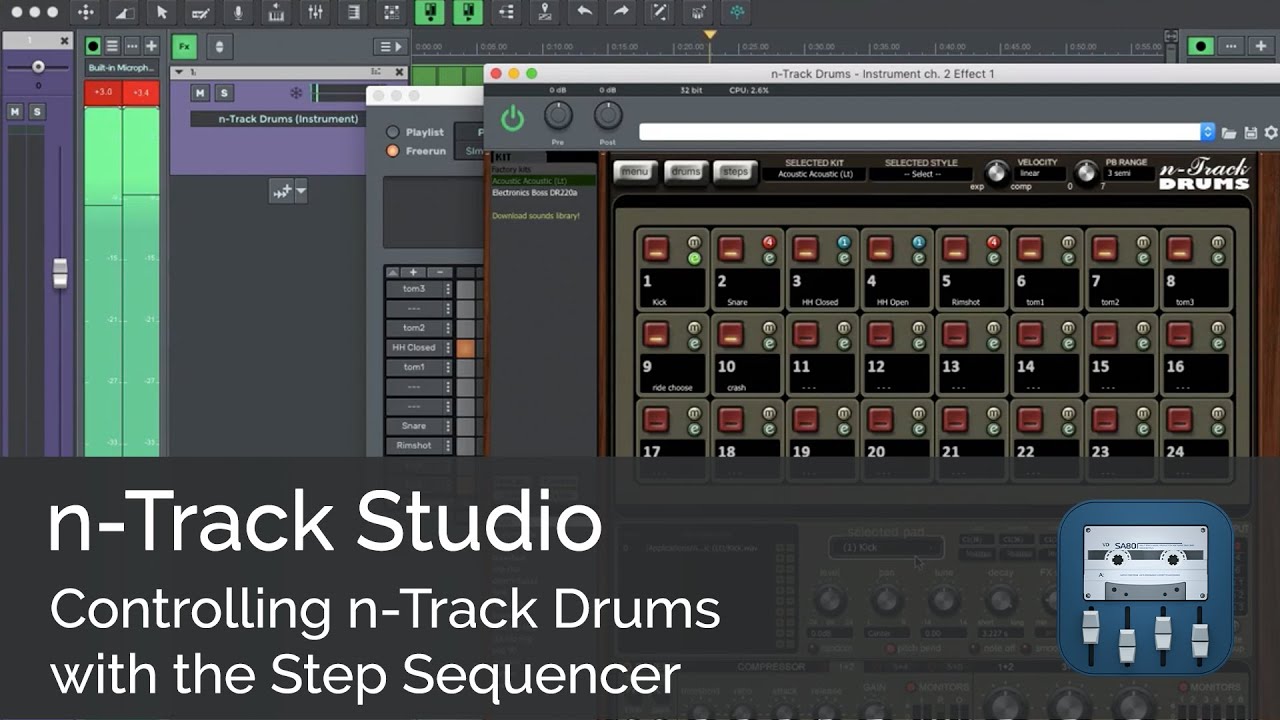Click the redo arrow in toolbar
The width and height of the screenshot is (1280, 720).
click(x=621, y=12)
